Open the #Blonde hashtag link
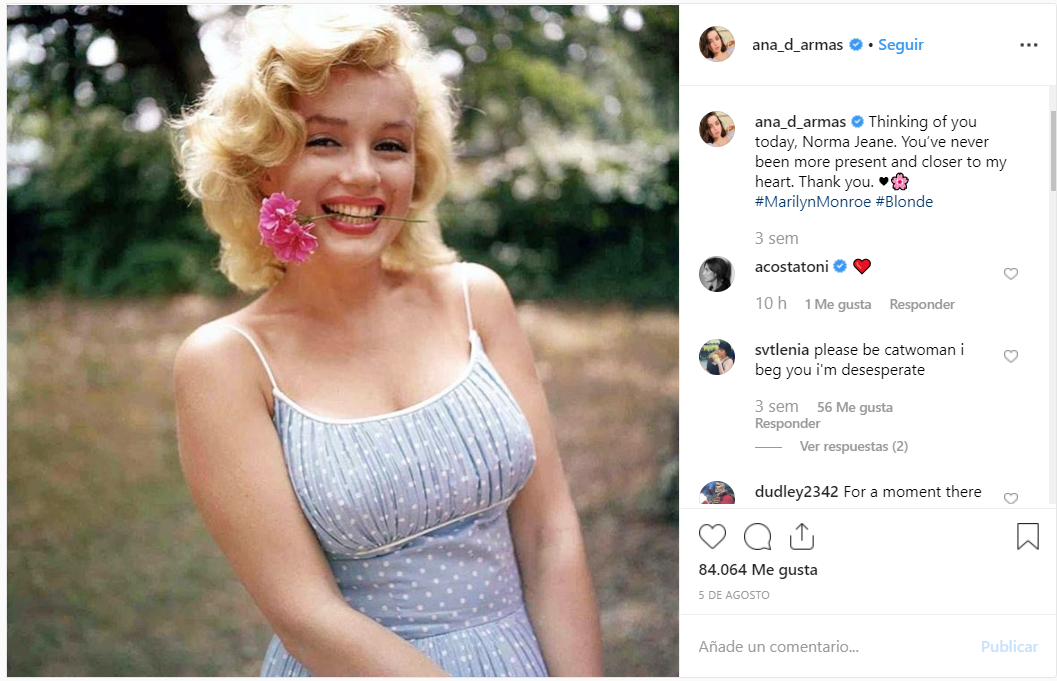1057x681 pixels. [x=904, y=202]
